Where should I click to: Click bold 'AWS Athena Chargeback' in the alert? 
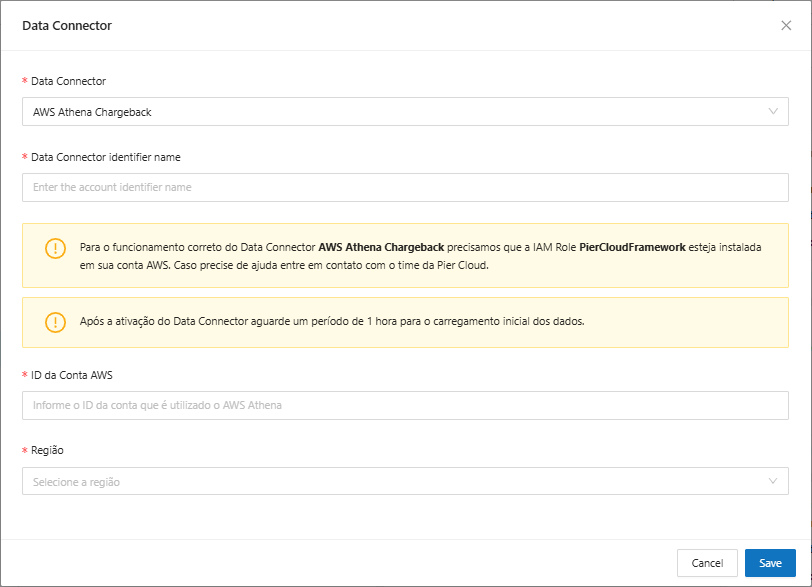[381, 246]
